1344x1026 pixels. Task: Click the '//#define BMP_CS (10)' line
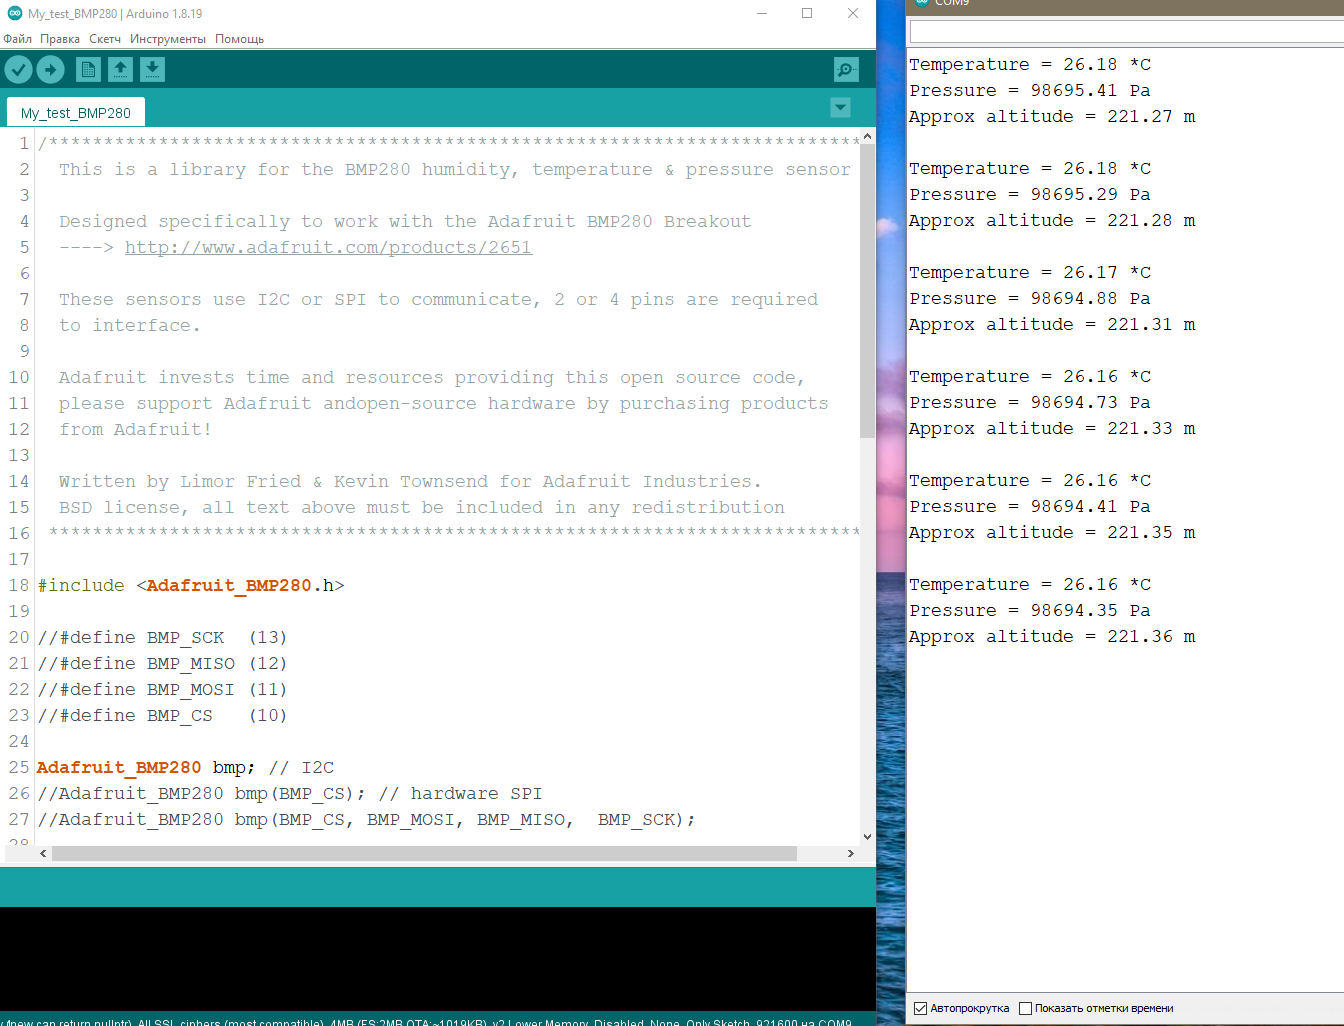pos(162,715)
